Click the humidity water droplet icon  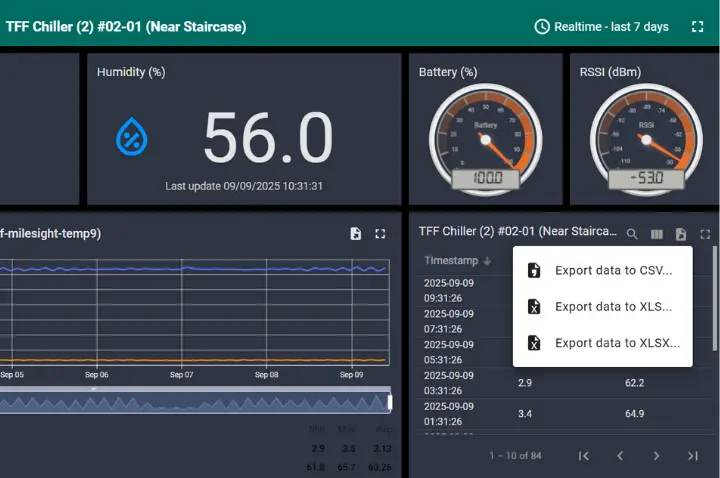click(x=131, y=136)
